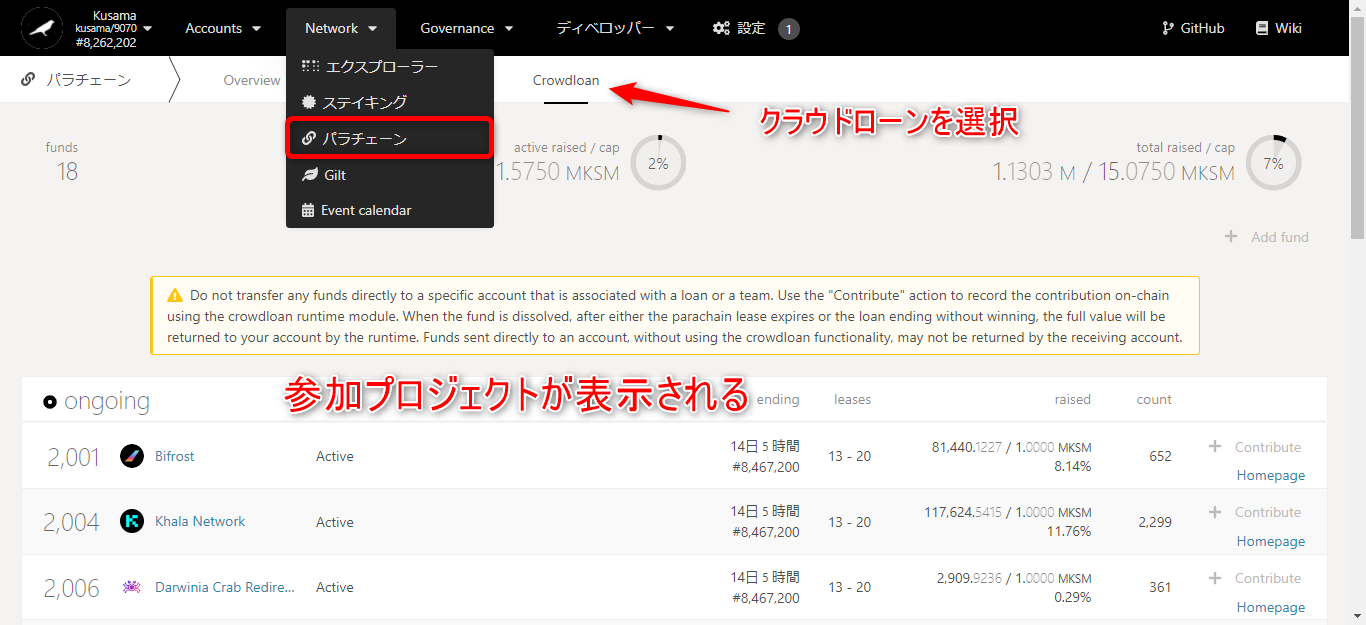The image size is (1366, 625).
Task: Expand the Network menu
Action: click(x=341, y=28)
